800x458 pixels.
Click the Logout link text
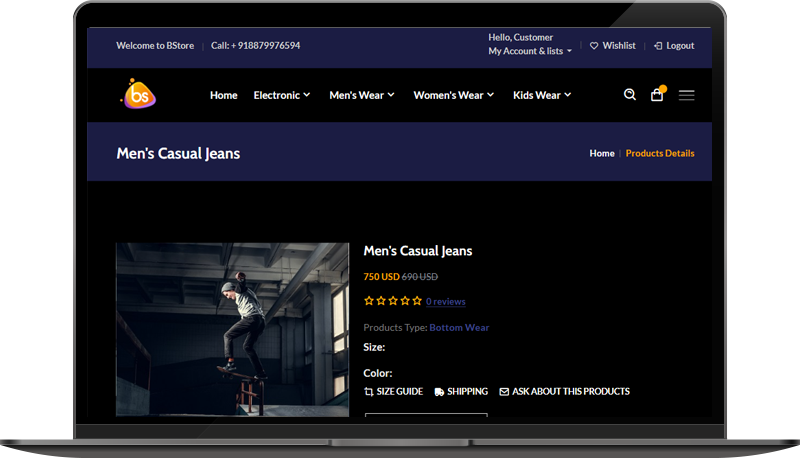pyautogui.click(x=680, y=46)
